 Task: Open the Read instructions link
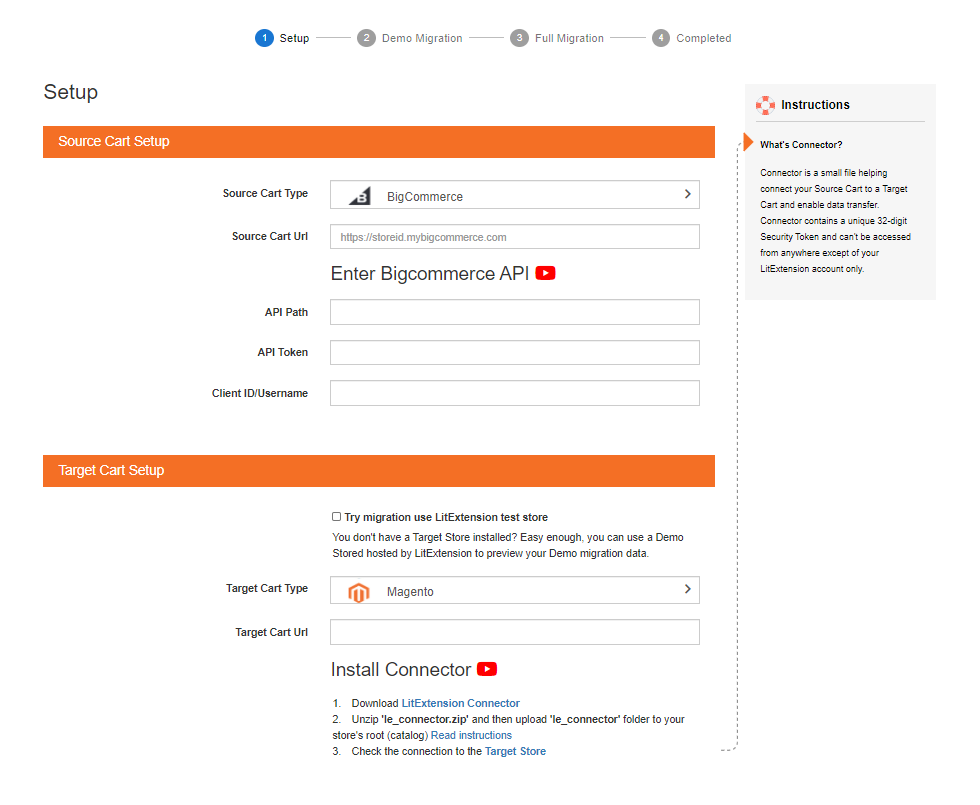[471, 735]
